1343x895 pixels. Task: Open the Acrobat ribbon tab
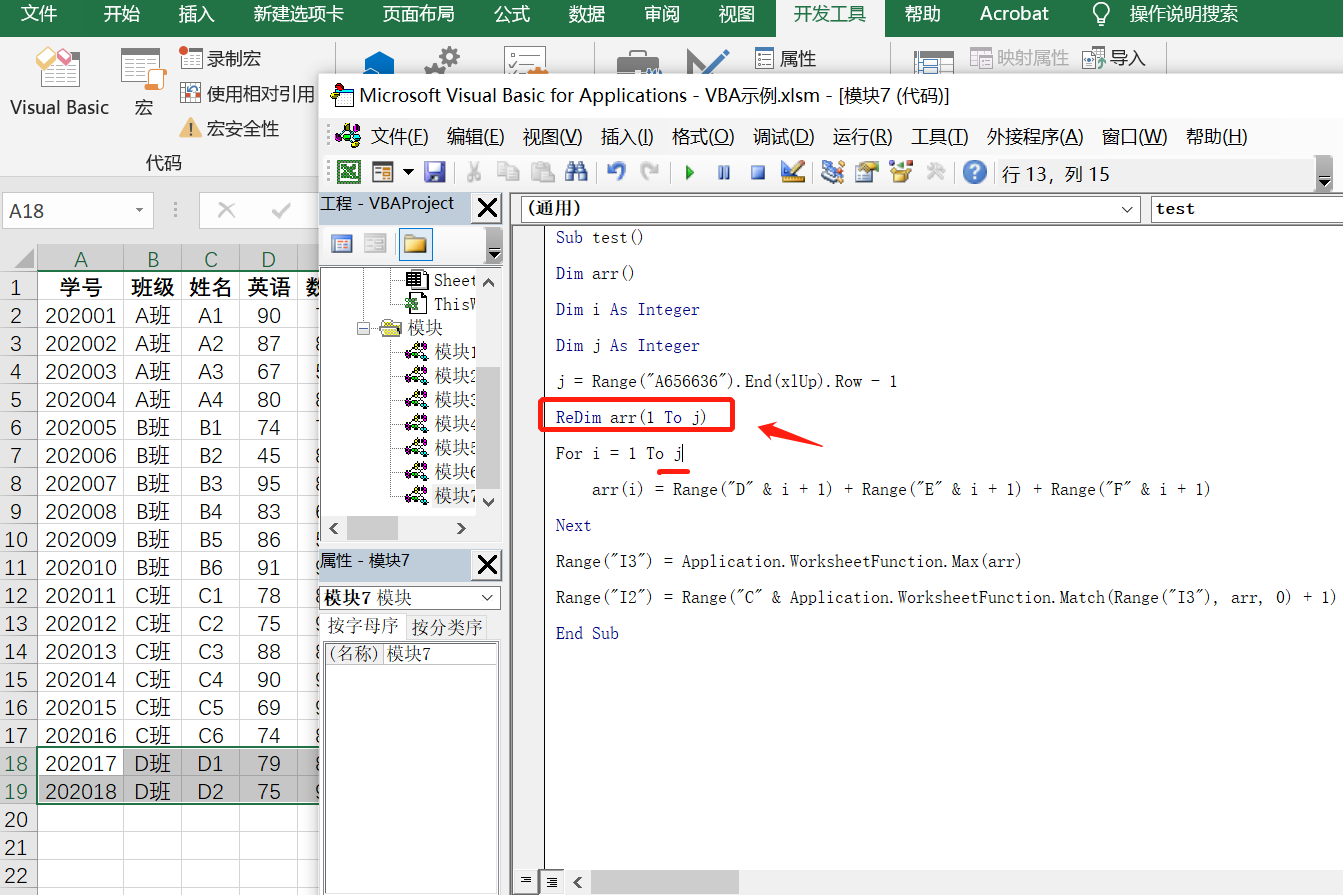click(x=1014, y=14)
